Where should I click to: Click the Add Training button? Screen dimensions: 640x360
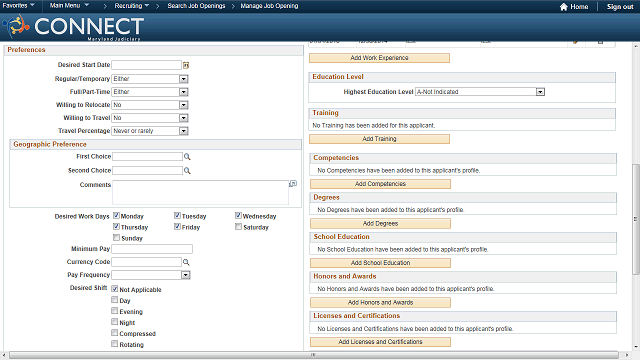tap(379, 139)
